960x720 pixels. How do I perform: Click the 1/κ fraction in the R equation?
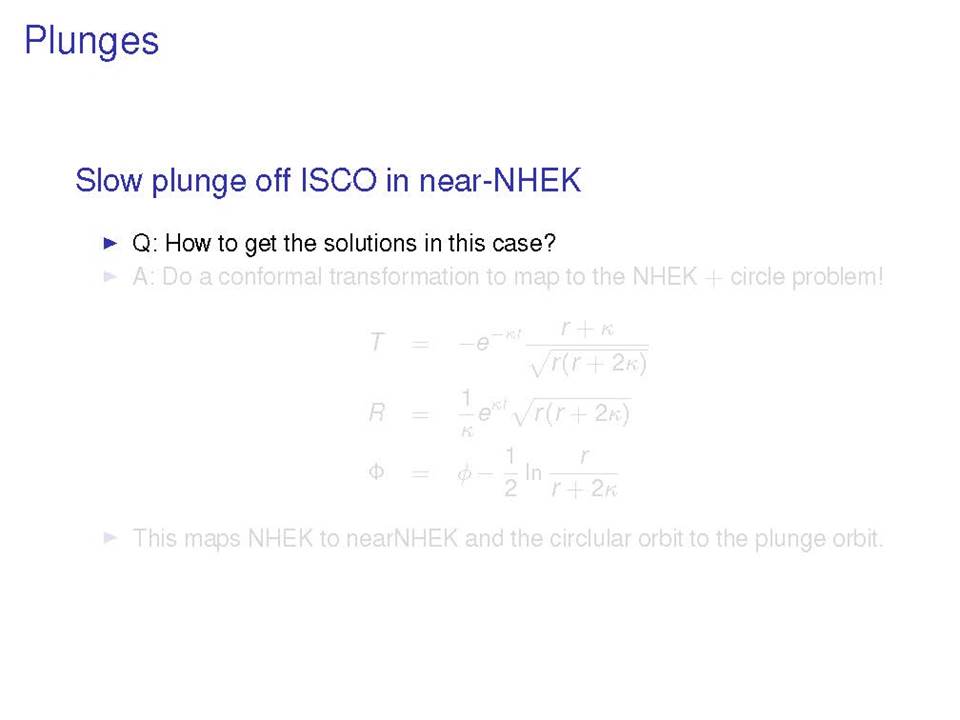point(467,413)
